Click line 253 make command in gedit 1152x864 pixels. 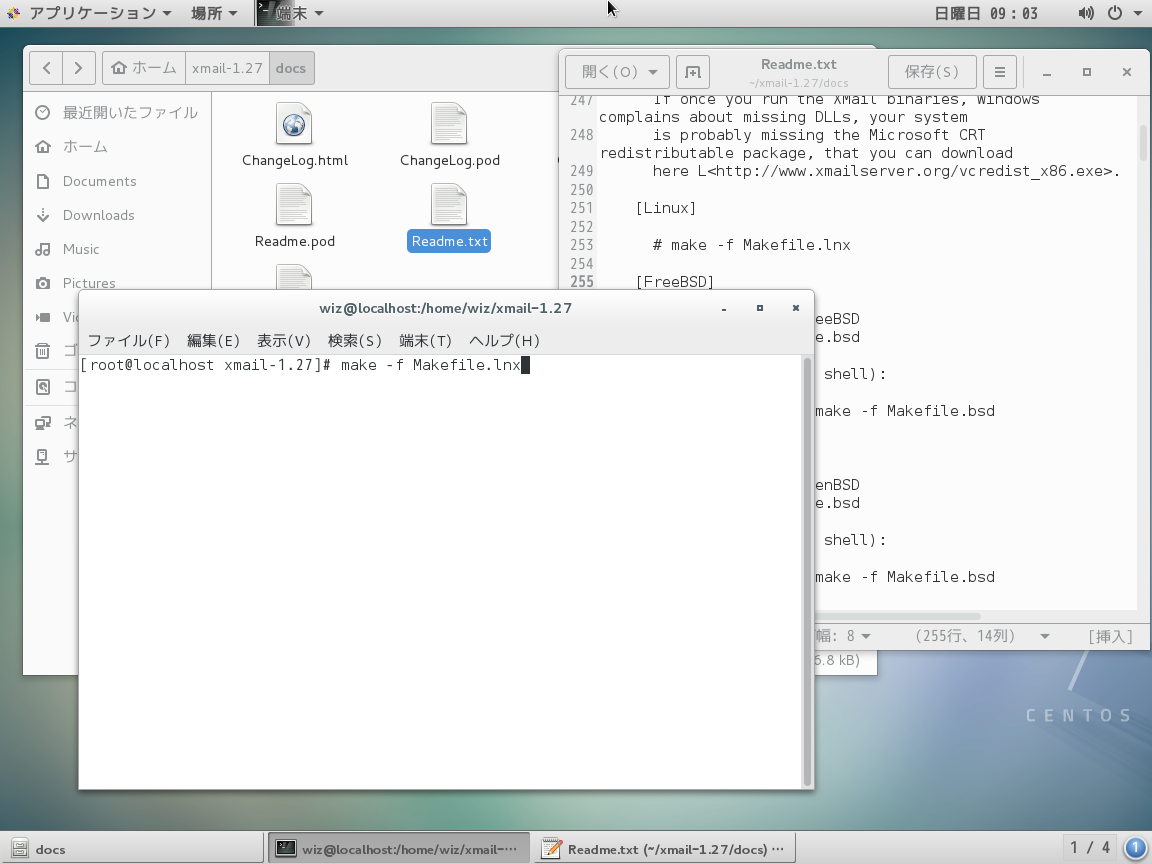click(751, 245)
